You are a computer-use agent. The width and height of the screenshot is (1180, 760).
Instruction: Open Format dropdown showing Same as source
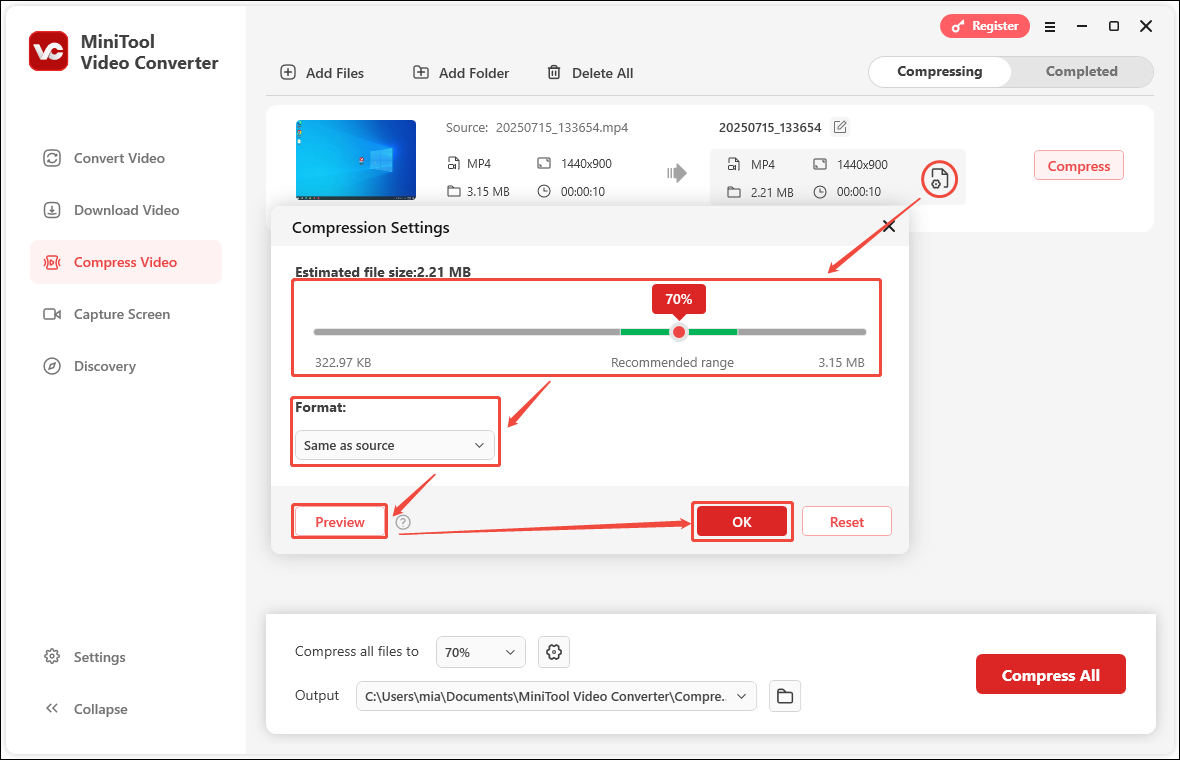point(394,445)
